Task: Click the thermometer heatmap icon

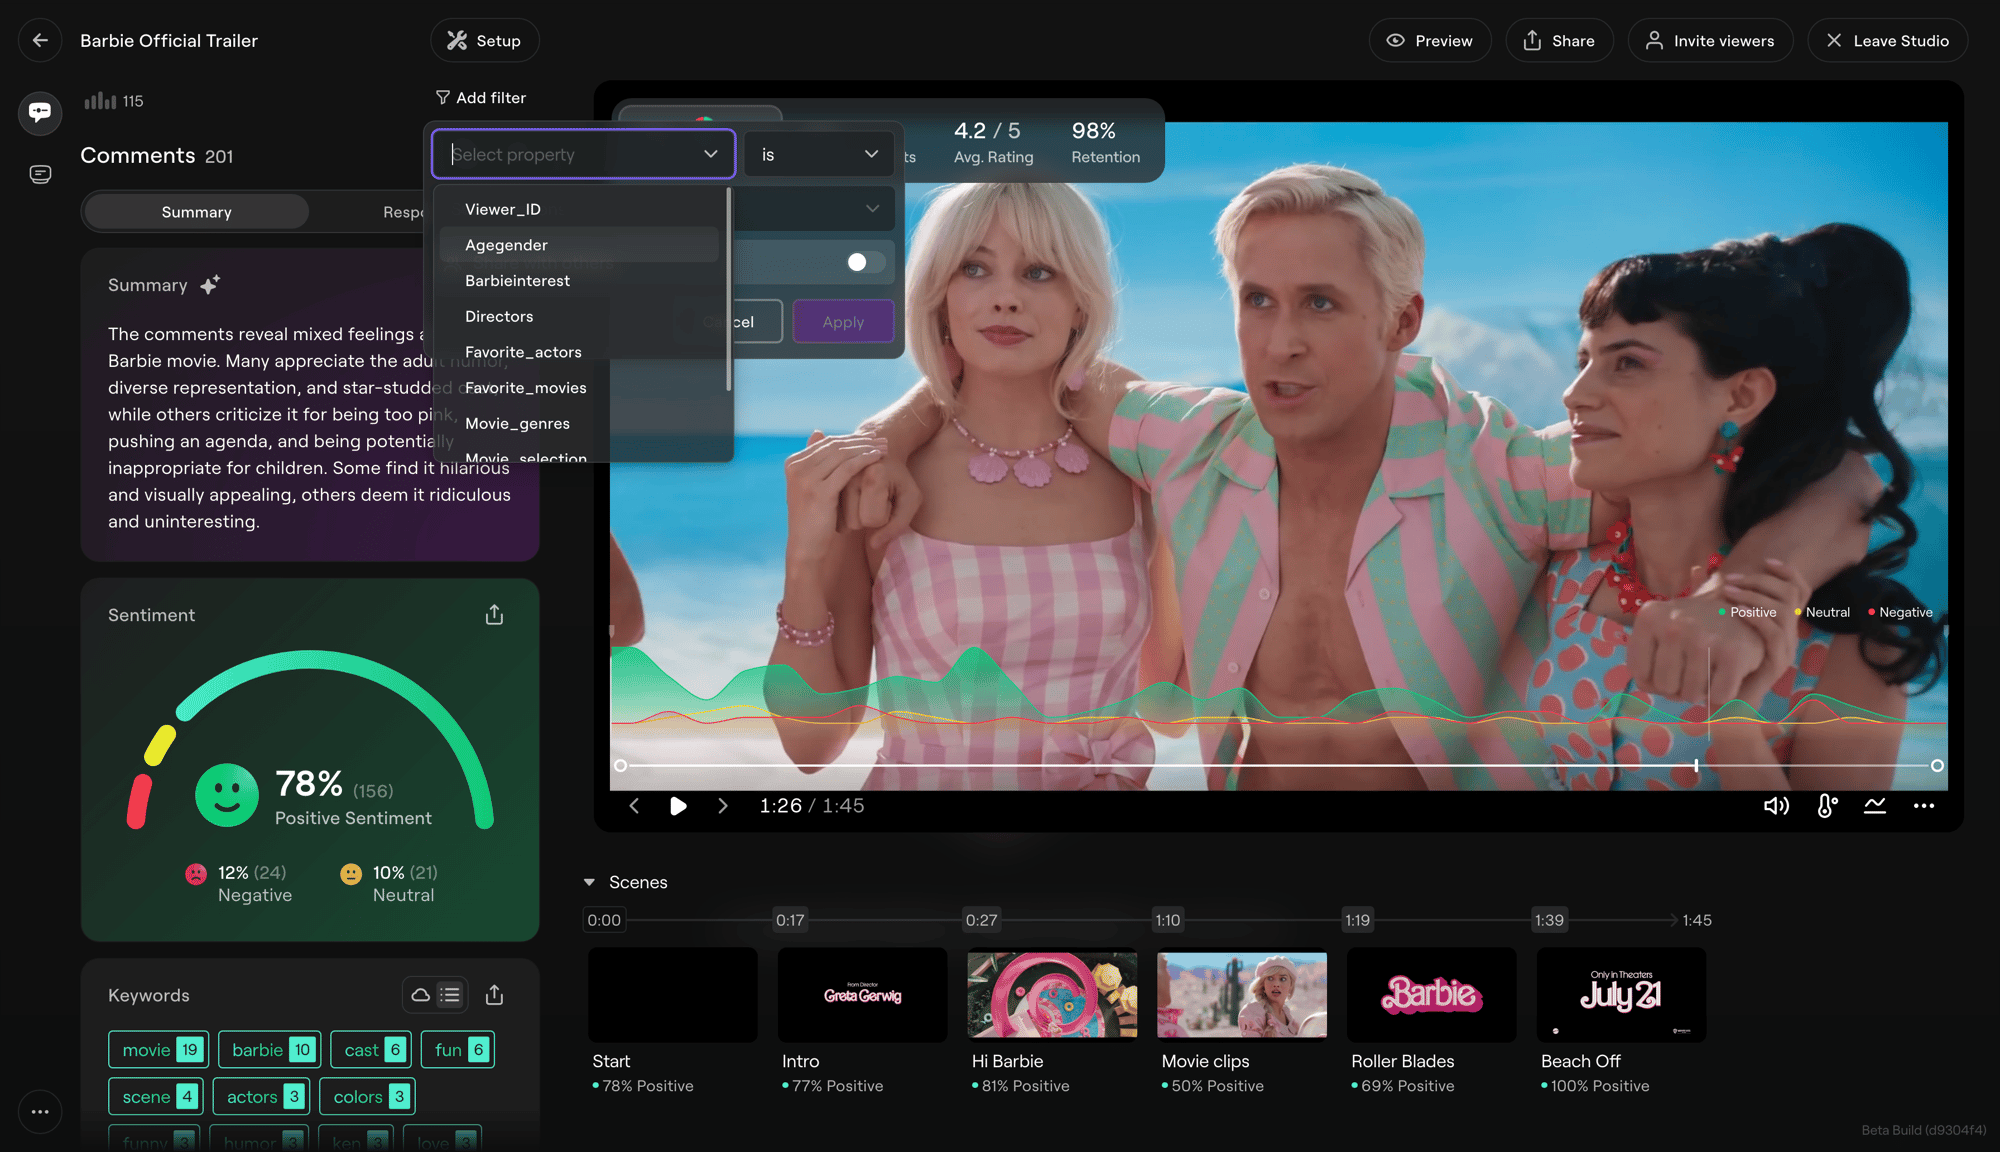Action: click(1827, 806)
